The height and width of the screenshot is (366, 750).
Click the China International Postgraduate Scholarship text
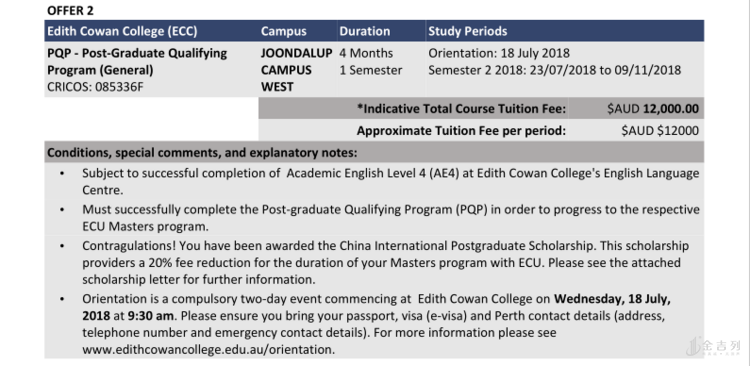466,246
